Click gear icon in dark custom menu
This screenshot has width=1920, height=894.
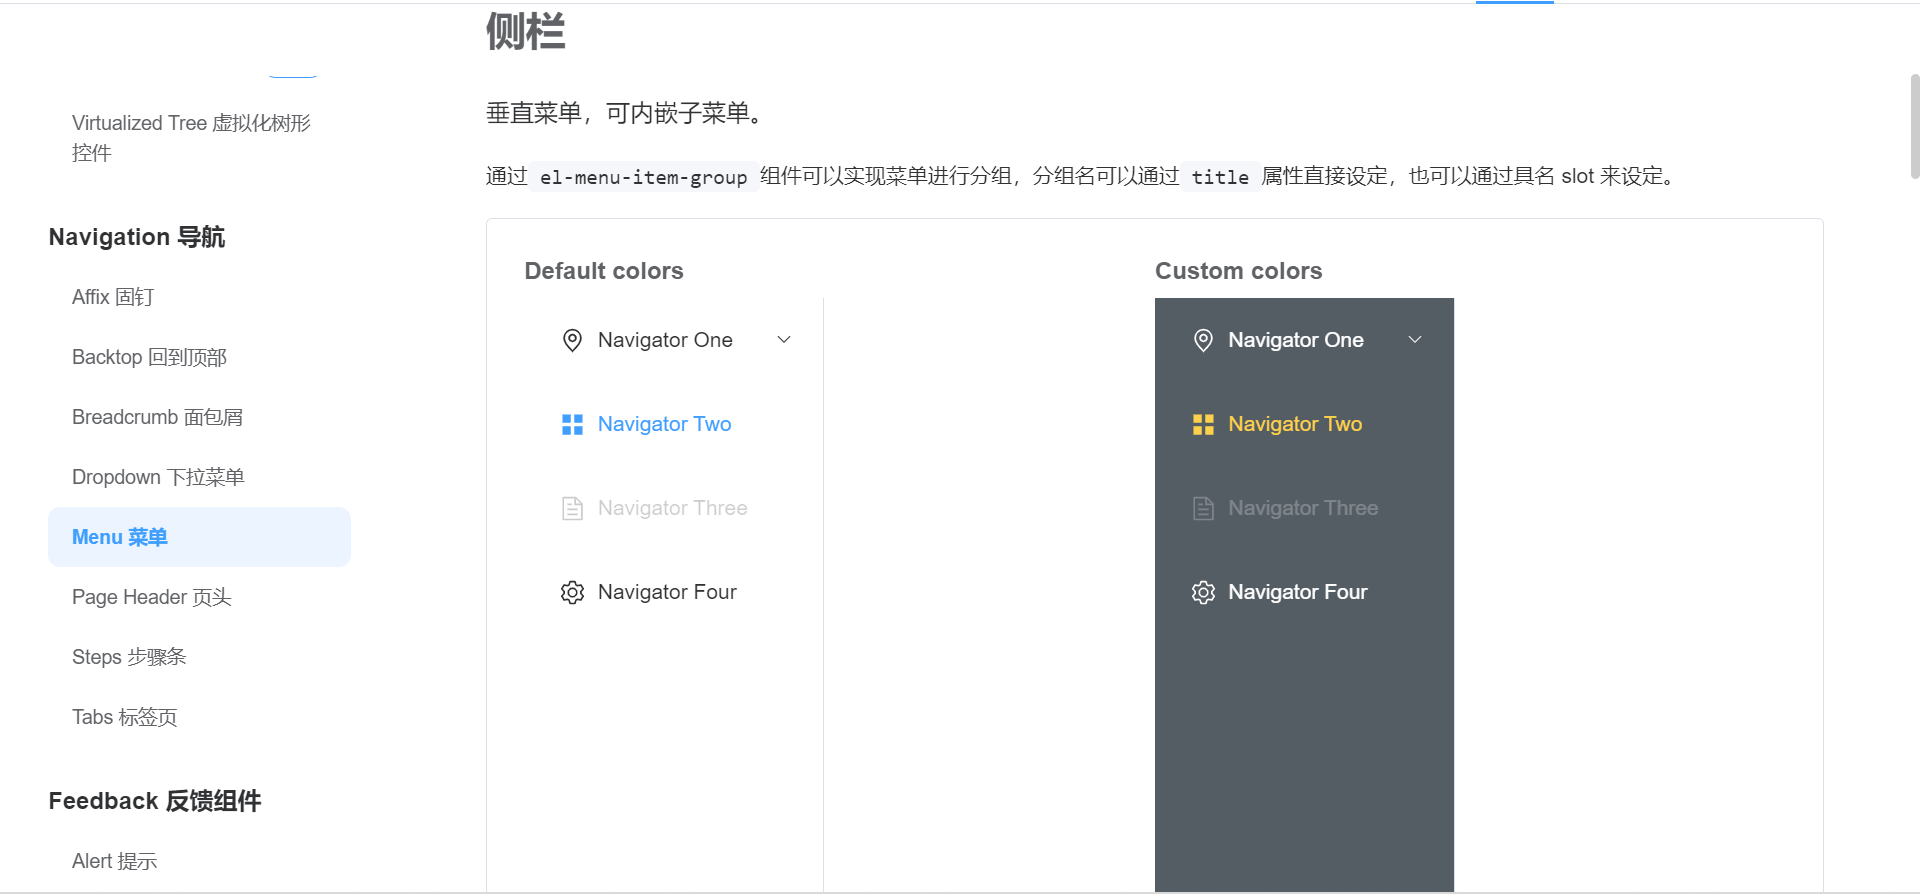pos(1203,593)
